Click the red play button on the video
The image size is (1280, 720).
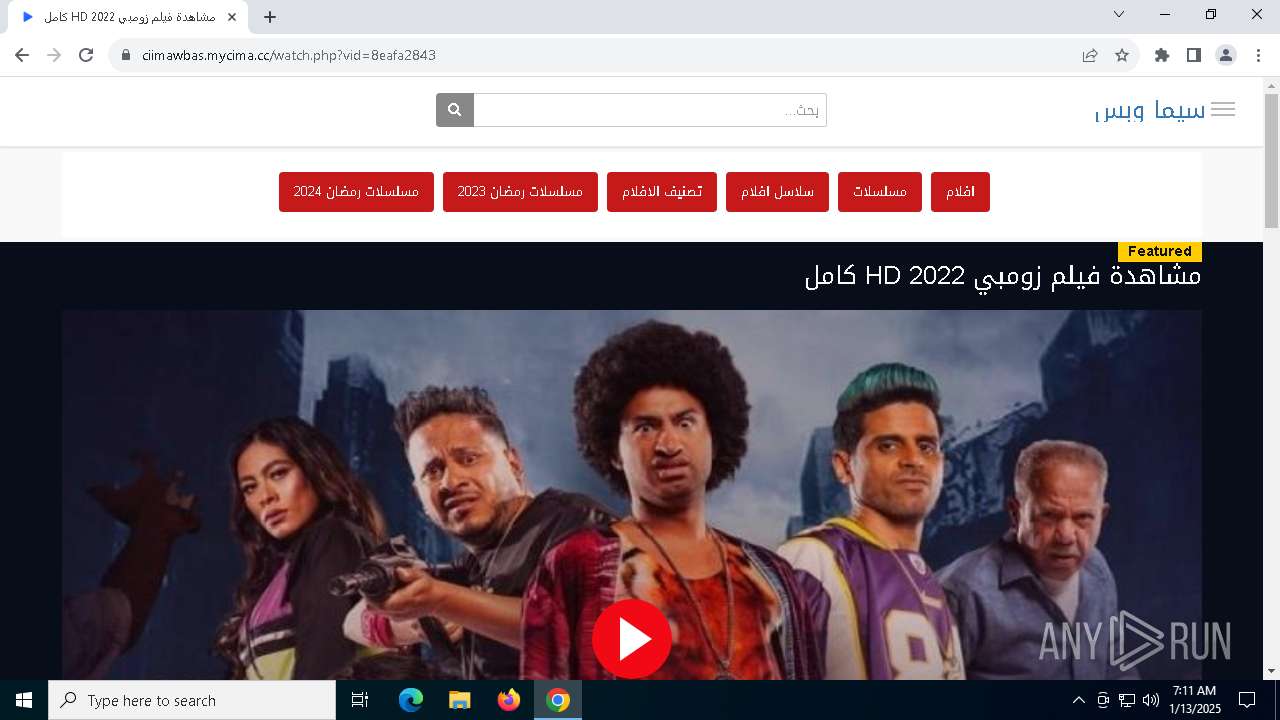(632, 639)
